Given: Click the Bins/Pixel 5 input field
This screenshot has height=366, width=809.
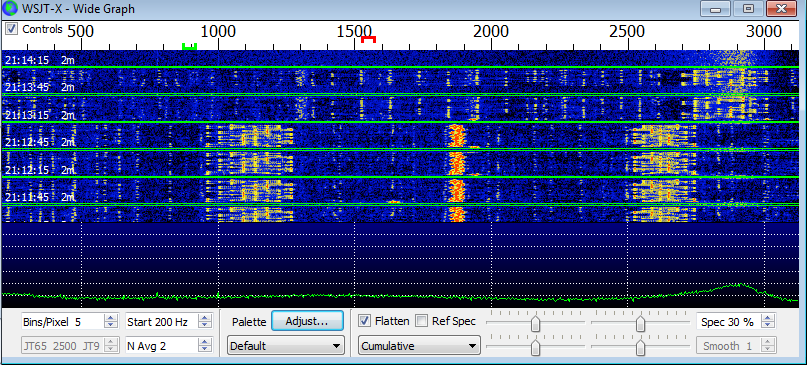Looking at the screenshot, I should point(63,322).
